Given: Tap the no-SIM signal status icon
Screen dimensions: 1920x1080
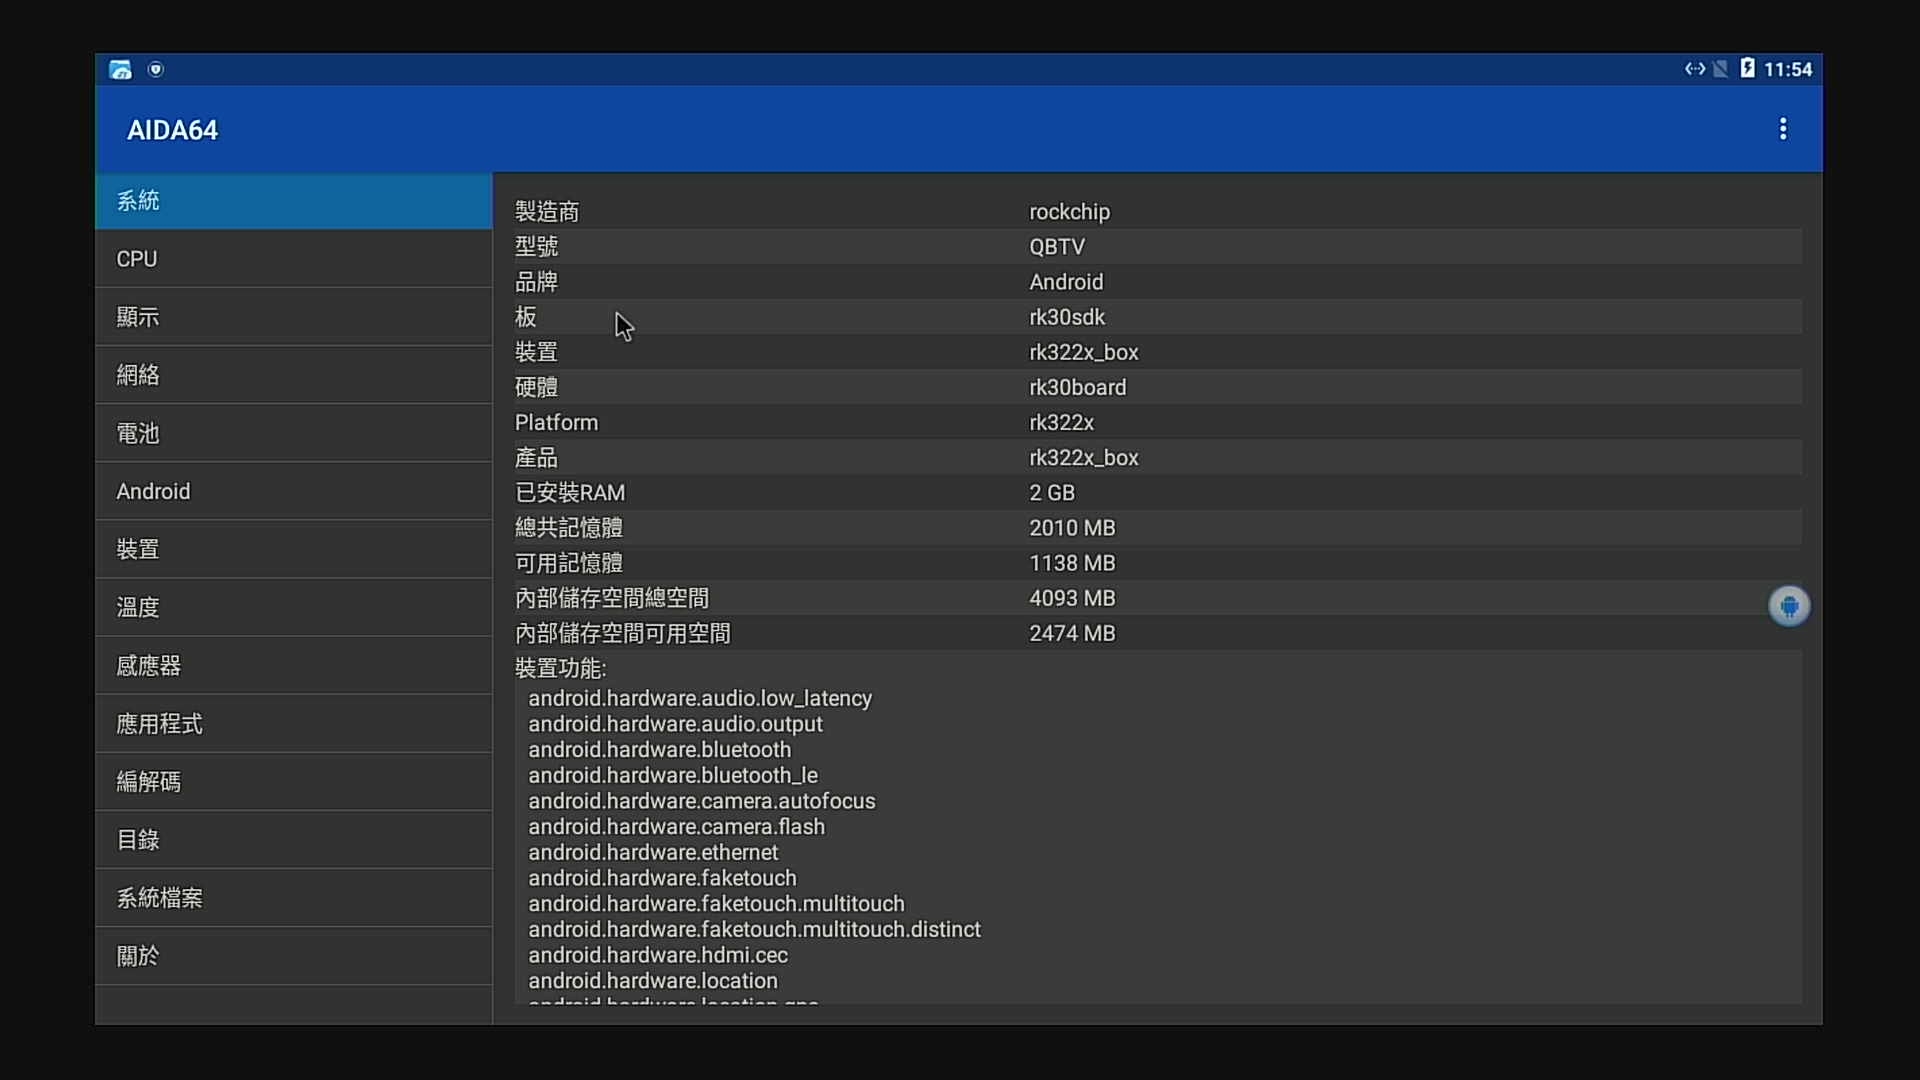Looking at the screenshot, I should 1721,69.
